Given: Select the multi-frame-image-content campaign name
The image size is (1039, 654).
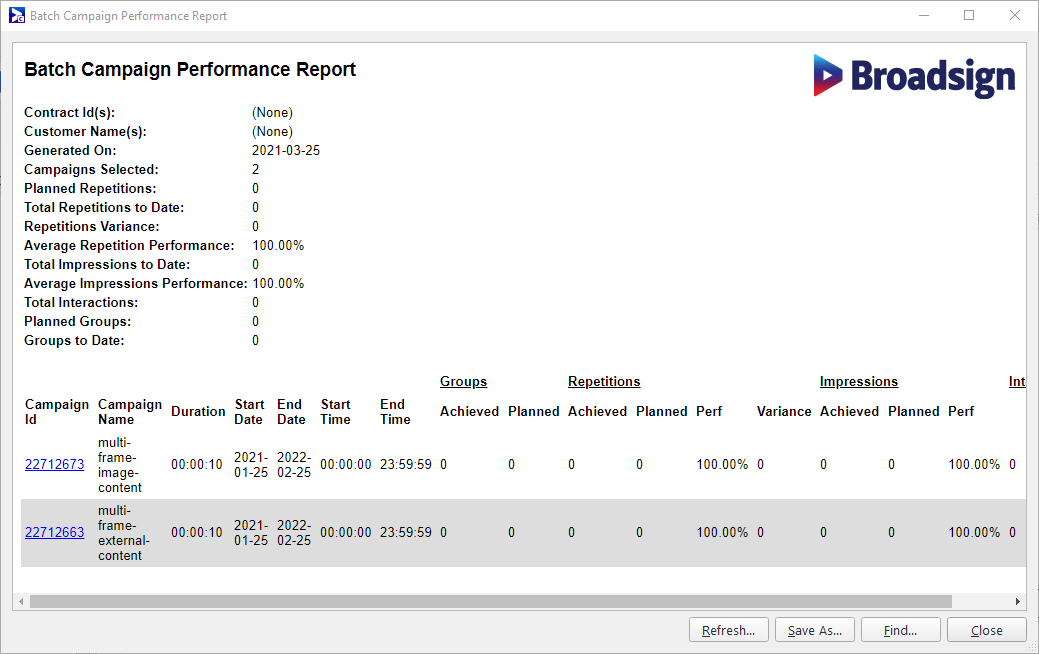Looking at the screenshot, I should click(x=120, y=464).
